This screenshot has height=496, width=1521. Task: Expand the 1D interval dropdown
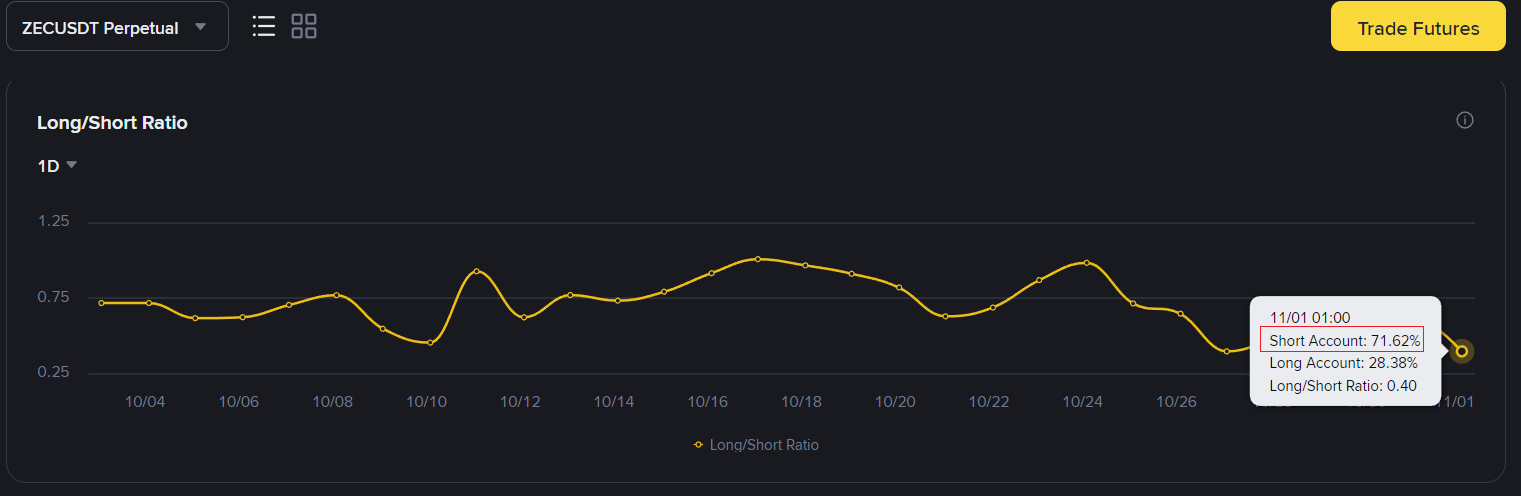click(x=57, y=167)
